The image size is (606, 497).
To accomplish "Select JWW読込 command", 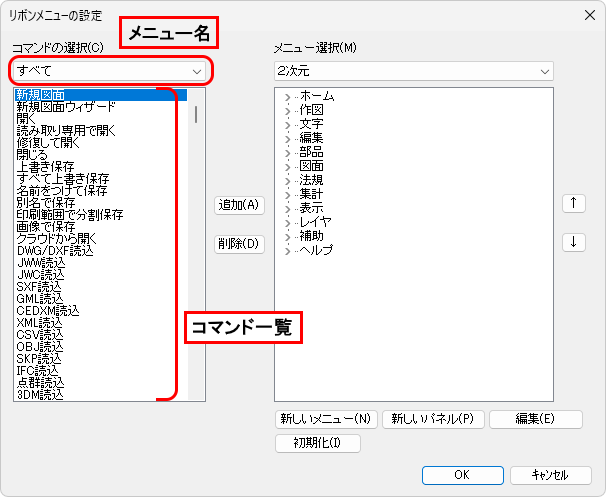I will point(100,263).
